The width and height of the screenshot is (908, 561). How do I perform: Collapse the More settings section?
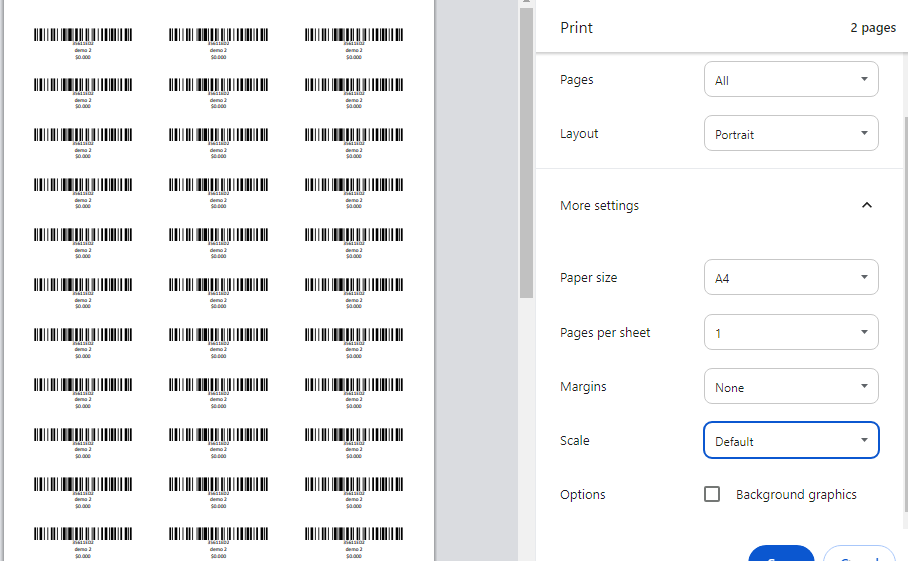[x=866, y=205]
